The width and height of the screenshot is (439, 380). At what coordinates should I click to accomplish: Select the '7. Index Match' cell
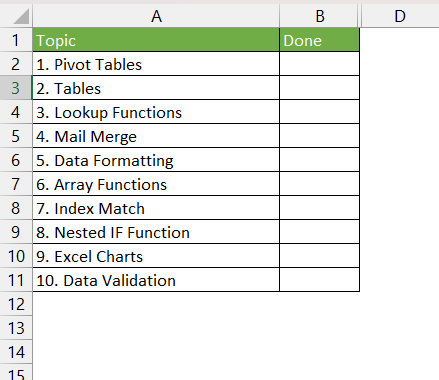click(156, 208)
